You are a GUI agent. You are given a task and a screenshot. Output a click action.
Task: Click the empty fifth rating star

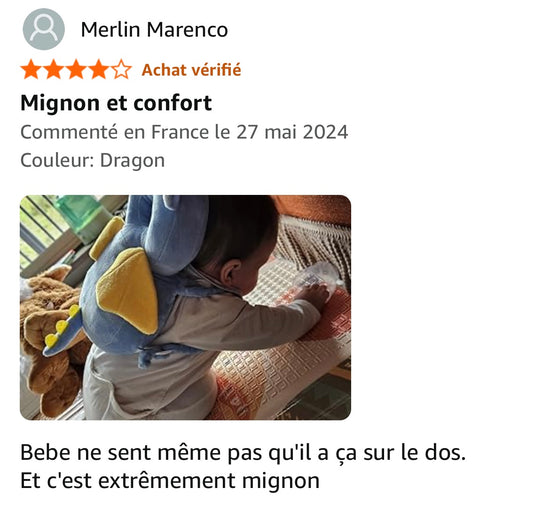121,69
